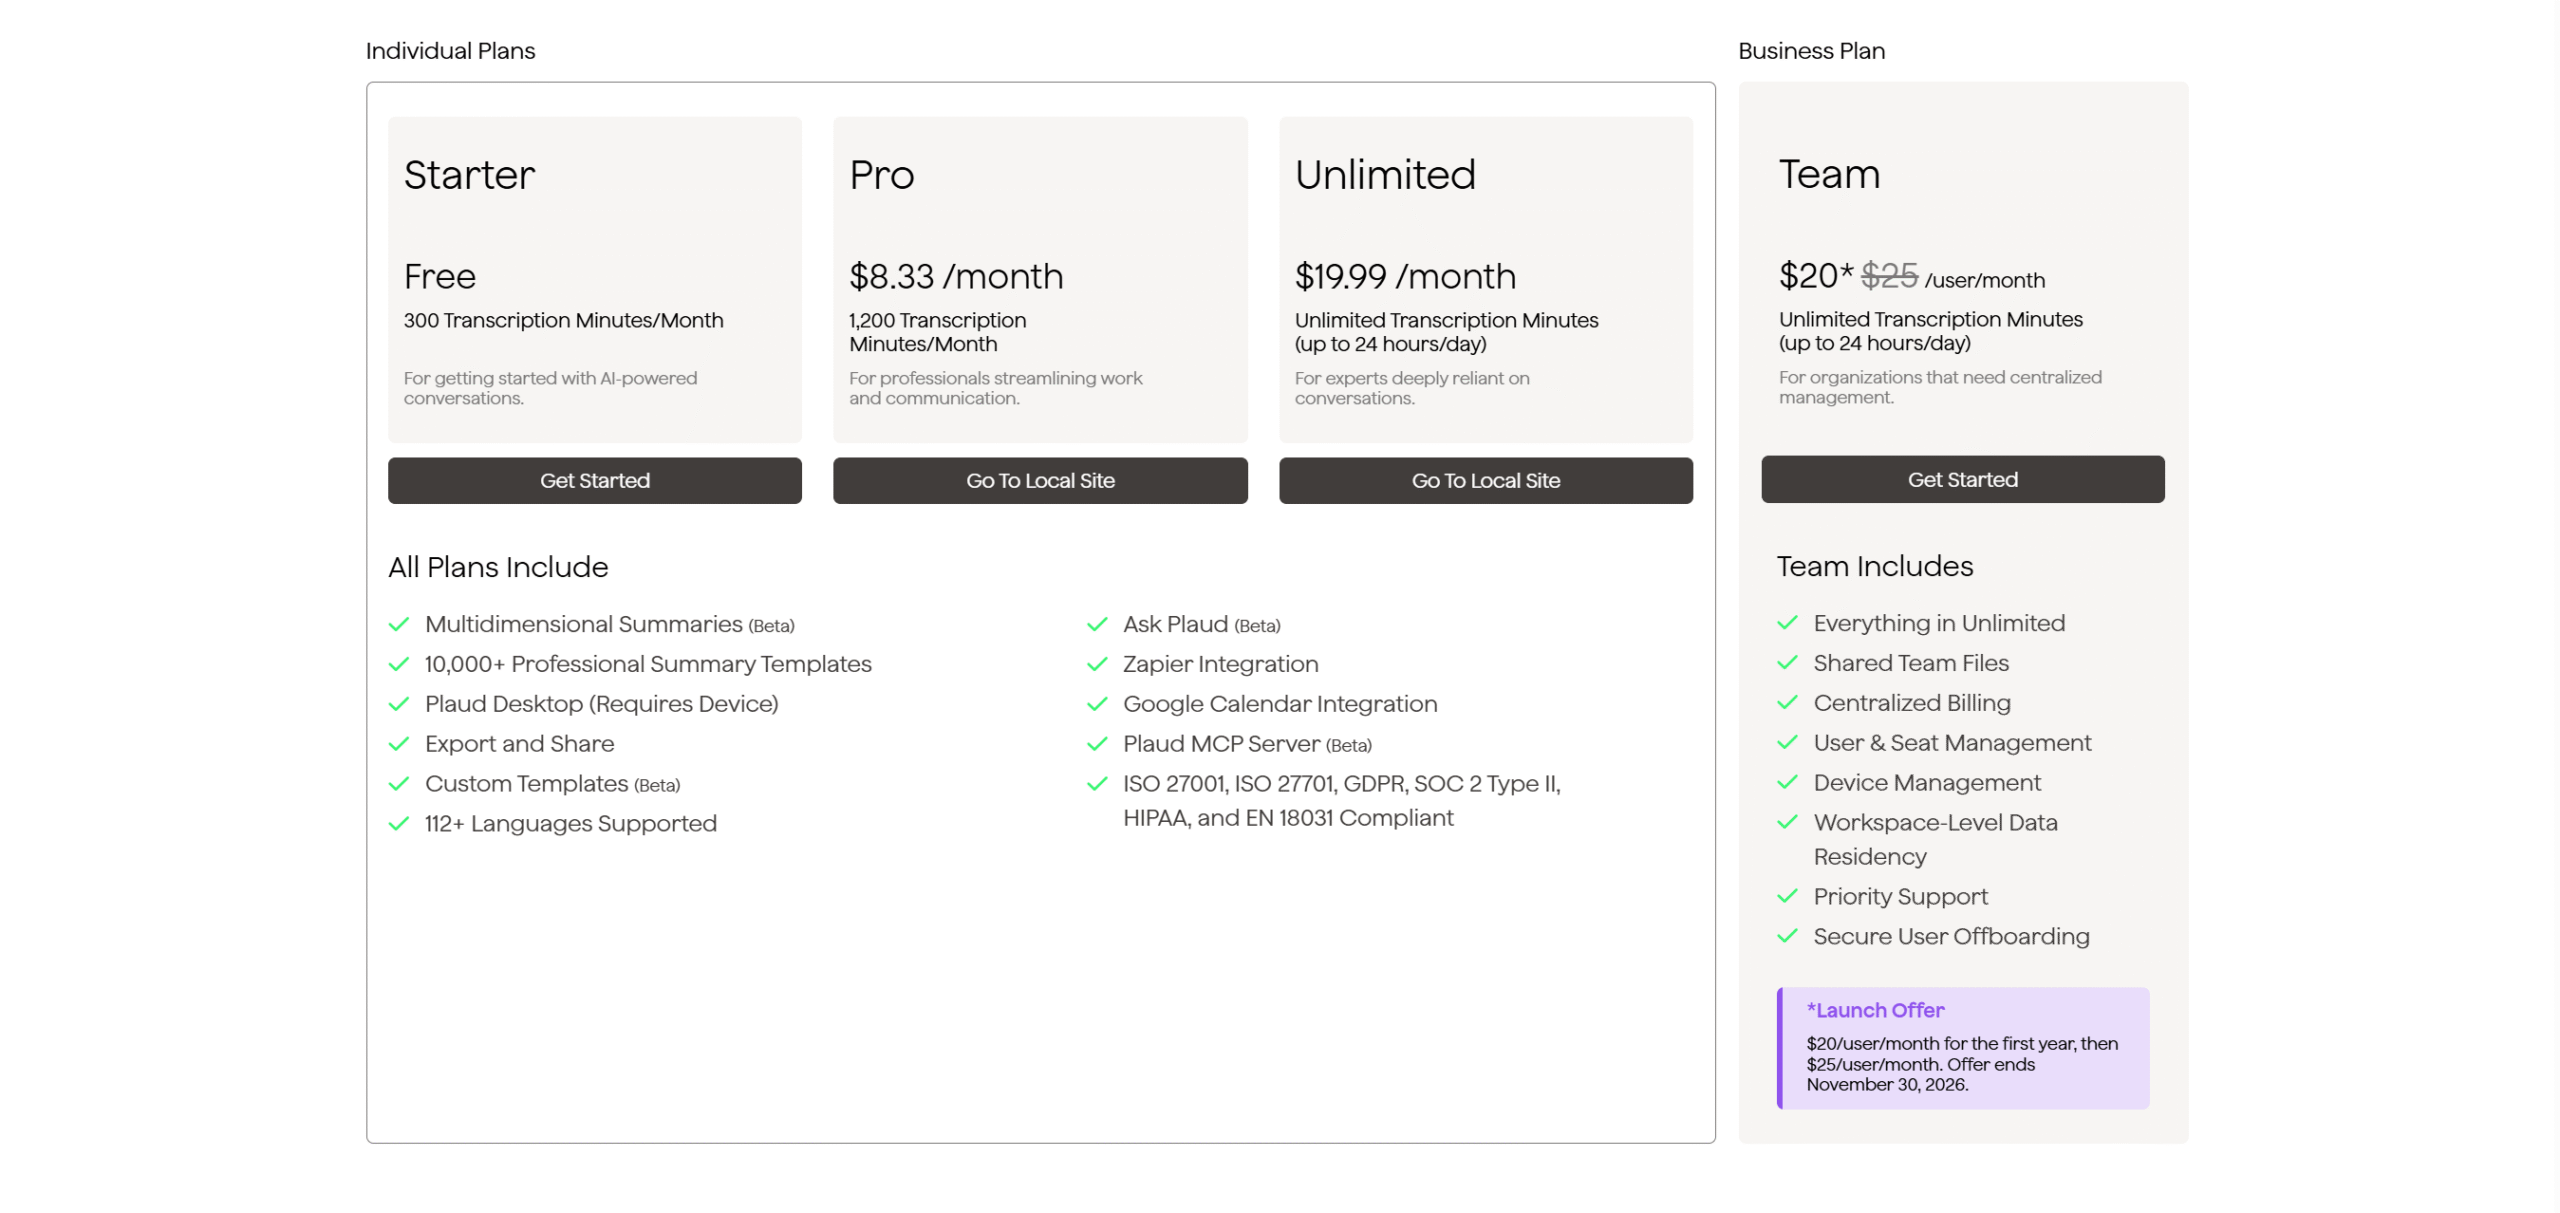The height and width of the screenshot is (1213, 2560).
Task: Click the checkmark beside Multidimensional Summaries
Action: [x=399, y=625]
